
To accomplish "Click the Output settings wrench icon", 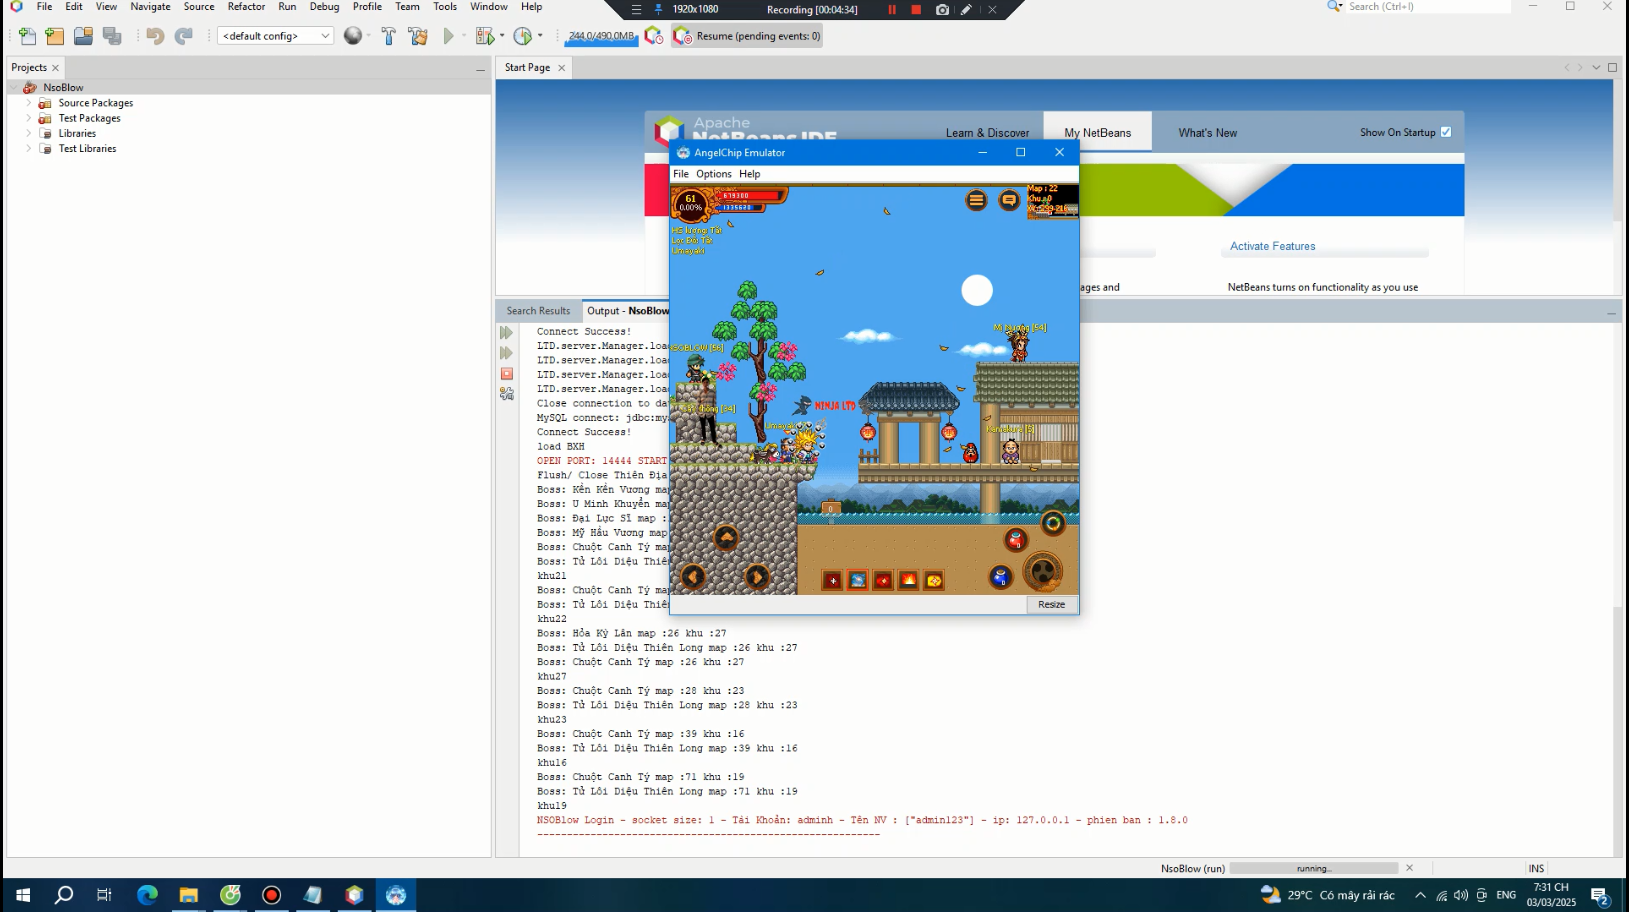I will tap(507, 394).
